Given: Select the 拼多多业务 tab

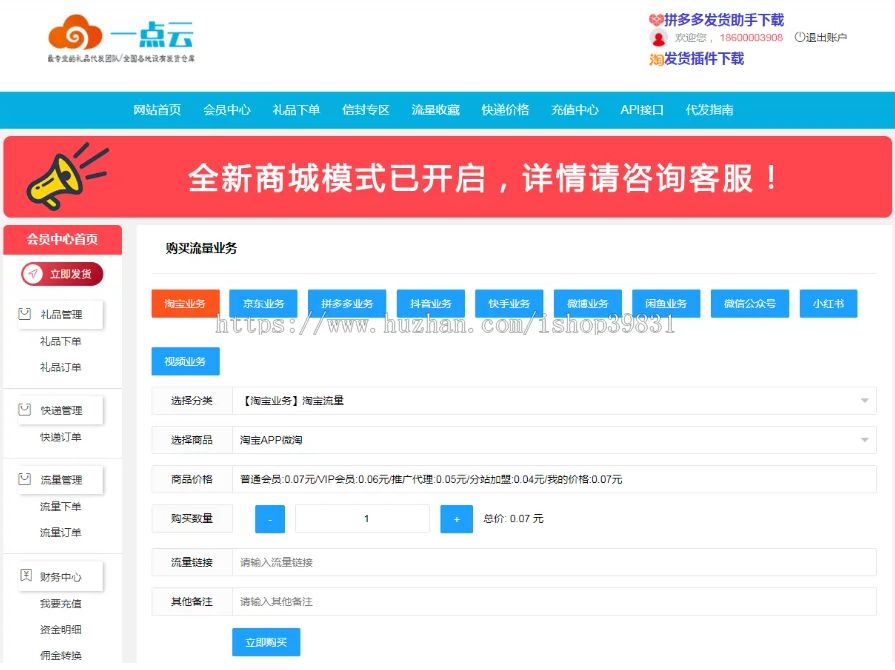Looking at the screenshot, I should [x=347, y=304].
